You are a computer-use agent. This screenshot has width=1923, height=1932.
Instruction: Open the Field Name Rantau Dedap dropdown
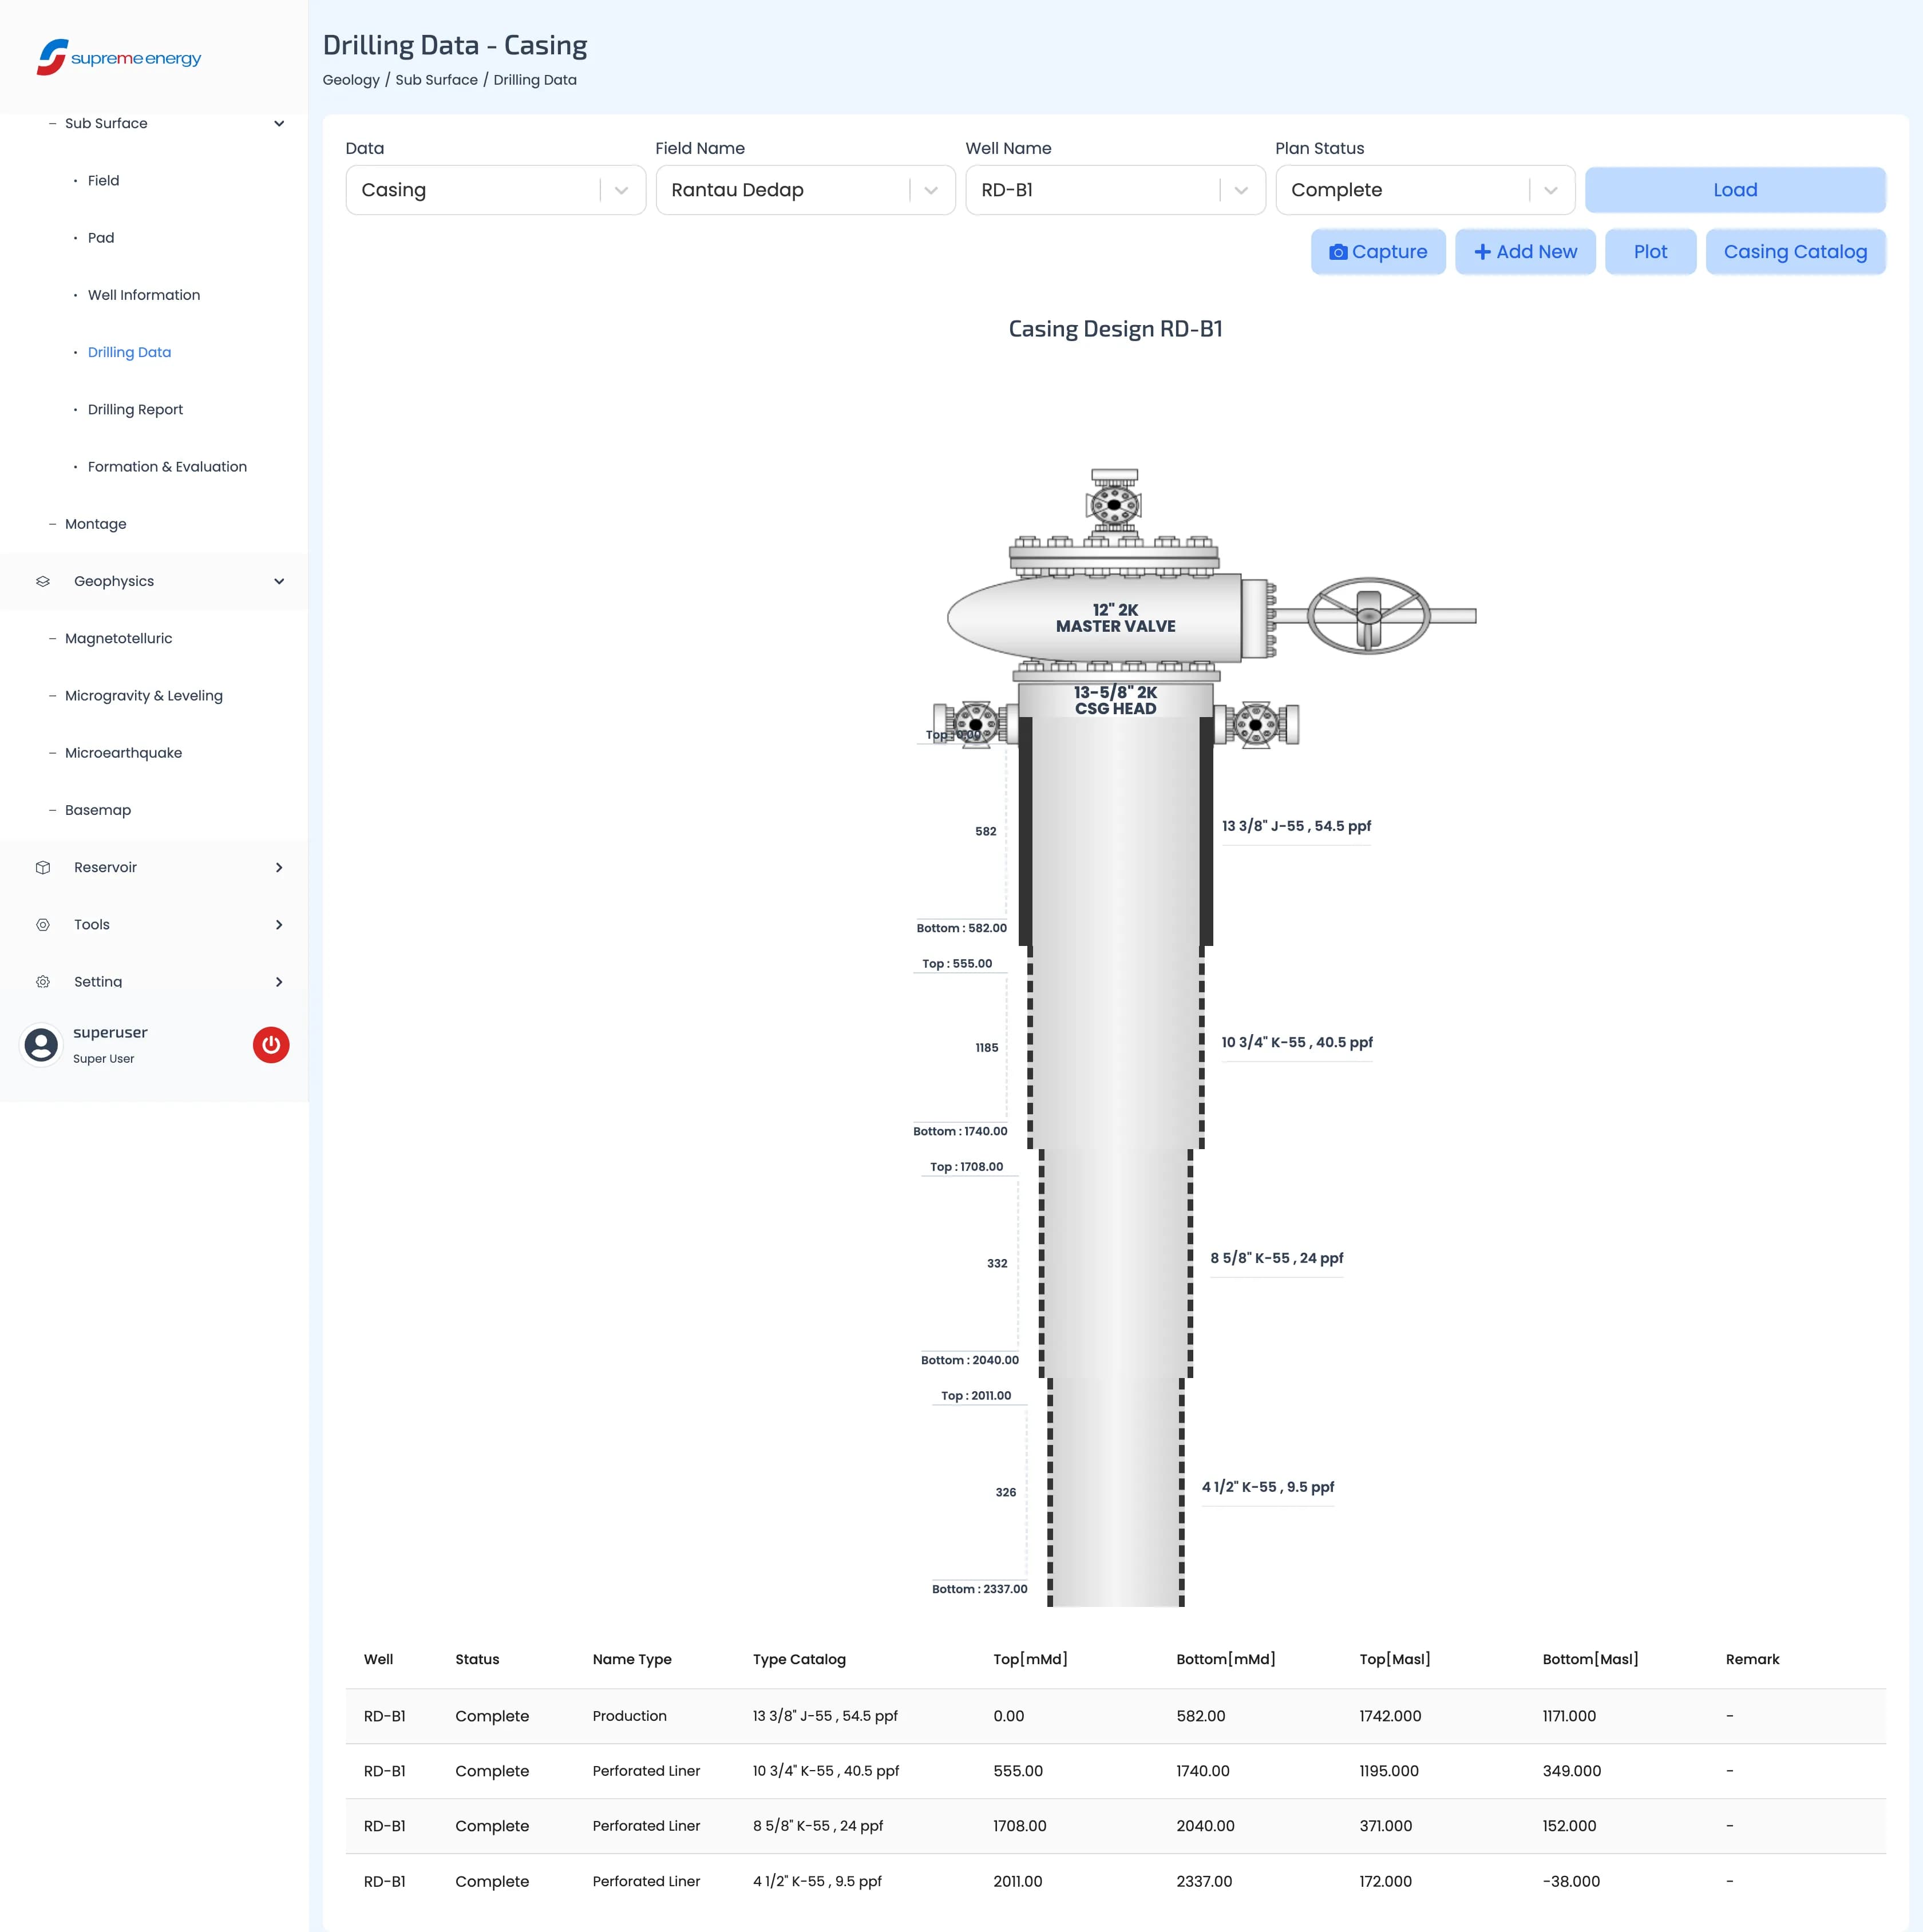click(x=805, y=190)
